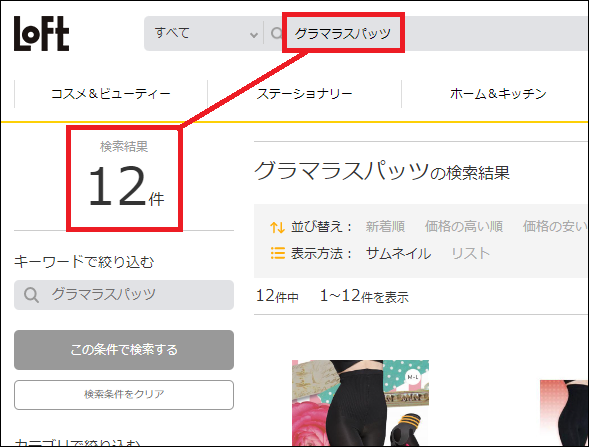Open the first product thumbnail with M-L badge
Image resolution: width=589 pixels, height=447 pixels.
360,403
